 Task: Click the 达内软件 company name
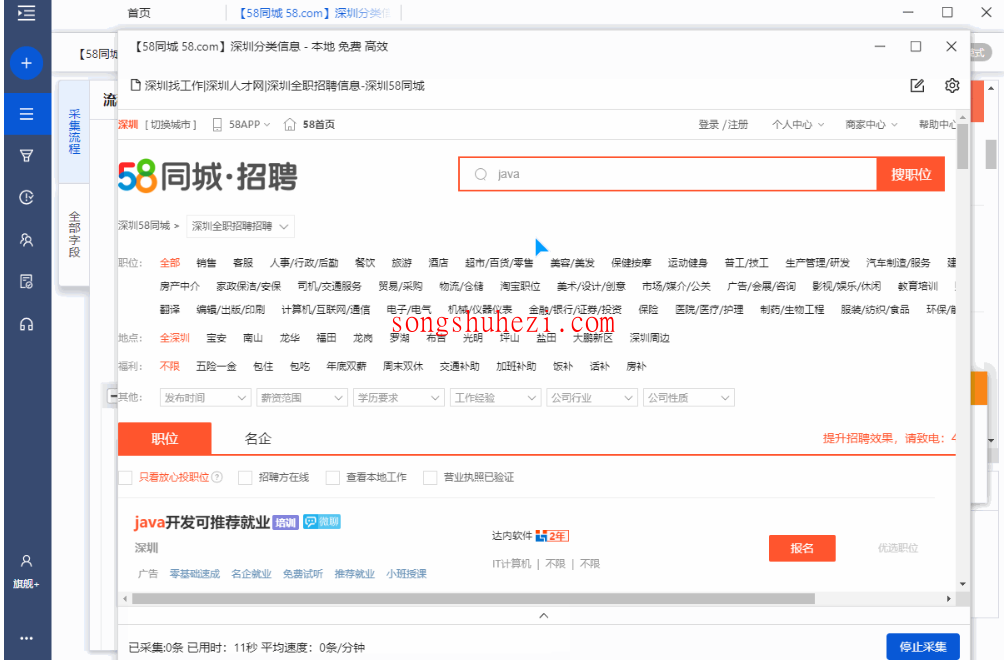coord(512,535)
